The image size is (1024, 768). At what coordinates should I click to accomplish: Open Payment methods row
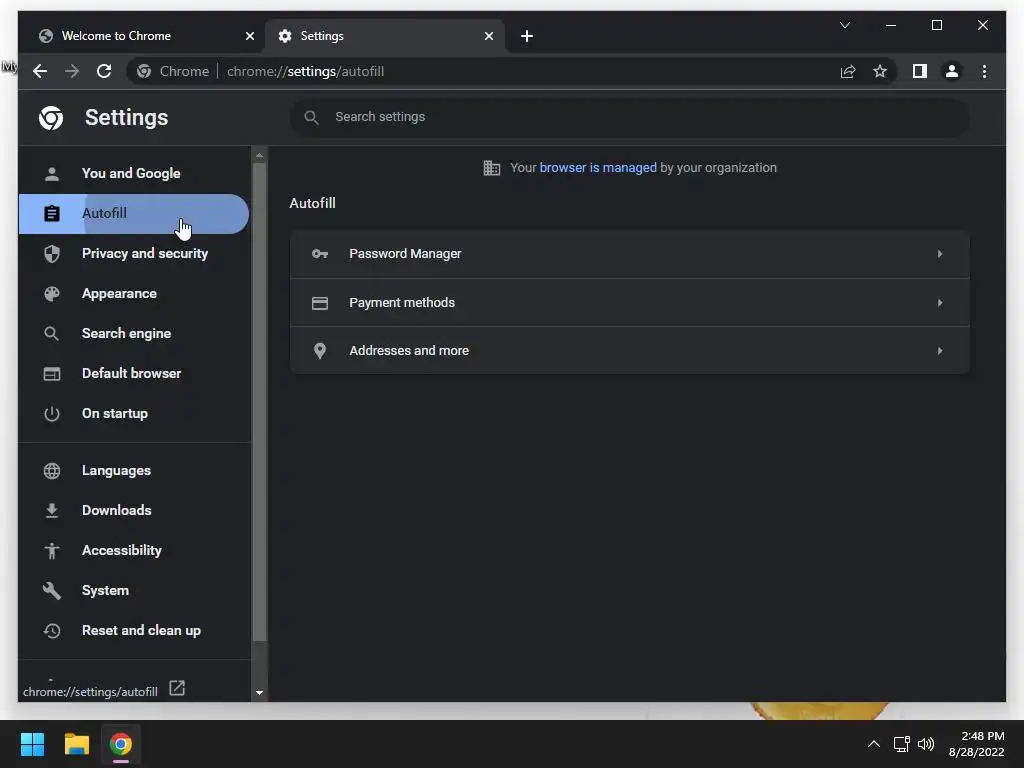[630, 303]
